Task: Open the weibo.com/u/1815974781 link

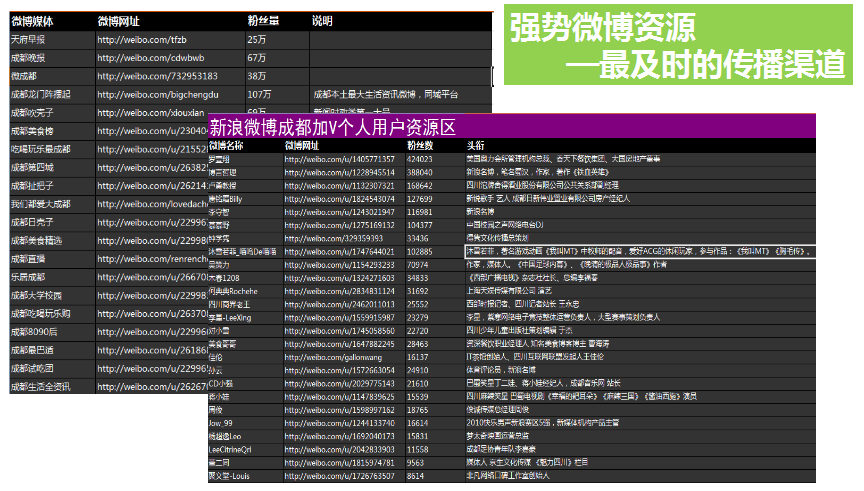Action: tap(339, 462)
